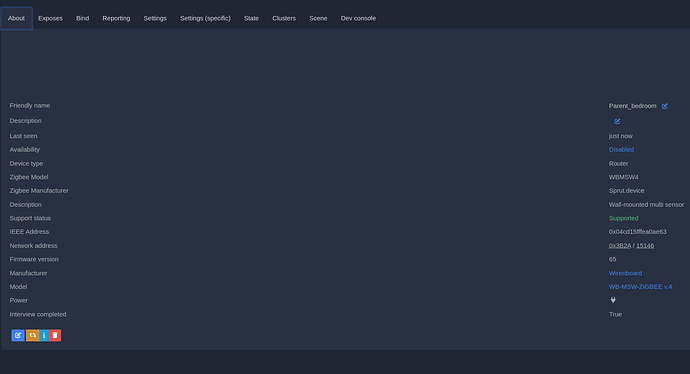Image resolution: width=690 pixels, height=374 pixels.
Task: Open the Wirenboard manufacturer link
Action: click(x=625, y=273)
